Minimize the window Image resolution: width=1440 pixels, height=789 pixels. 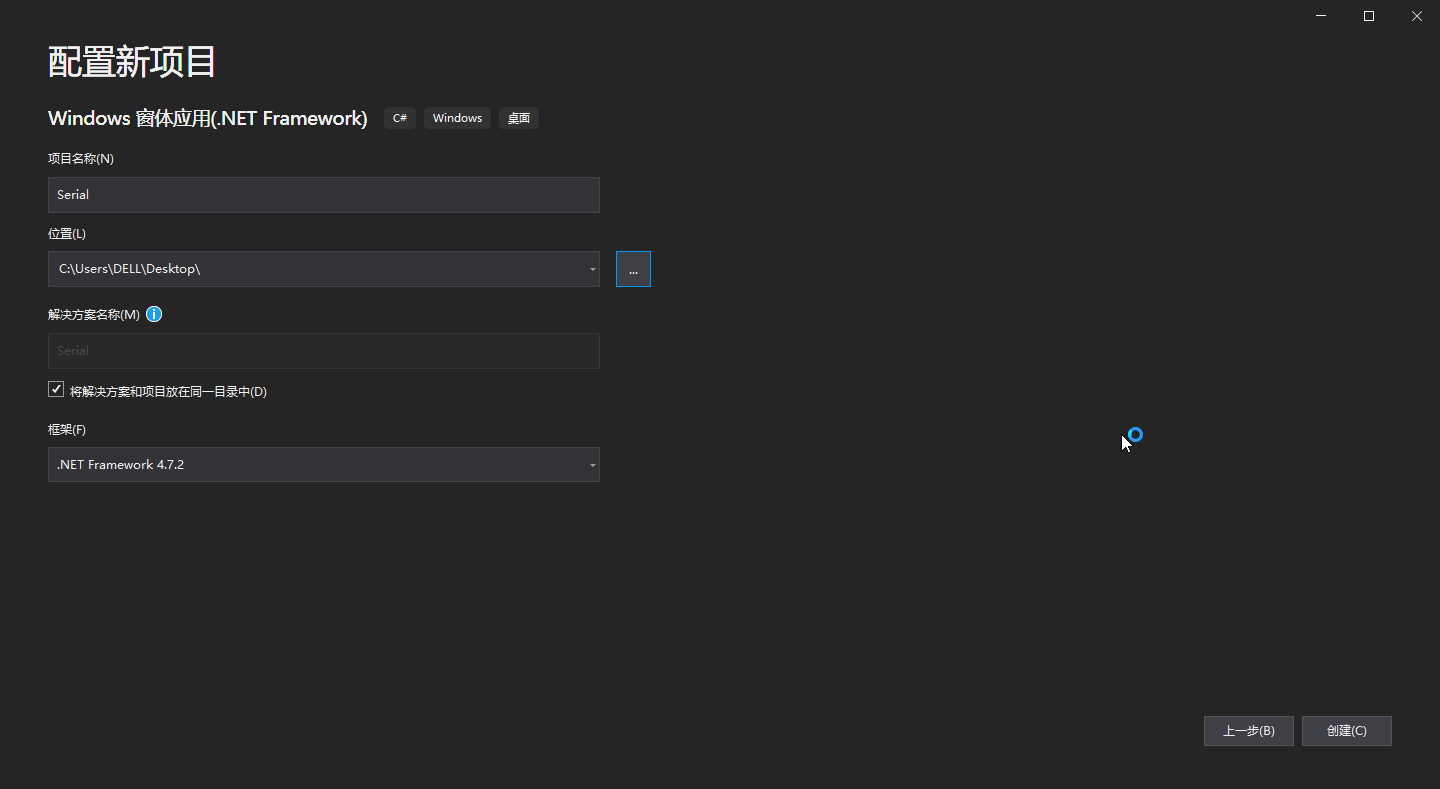1321,16
